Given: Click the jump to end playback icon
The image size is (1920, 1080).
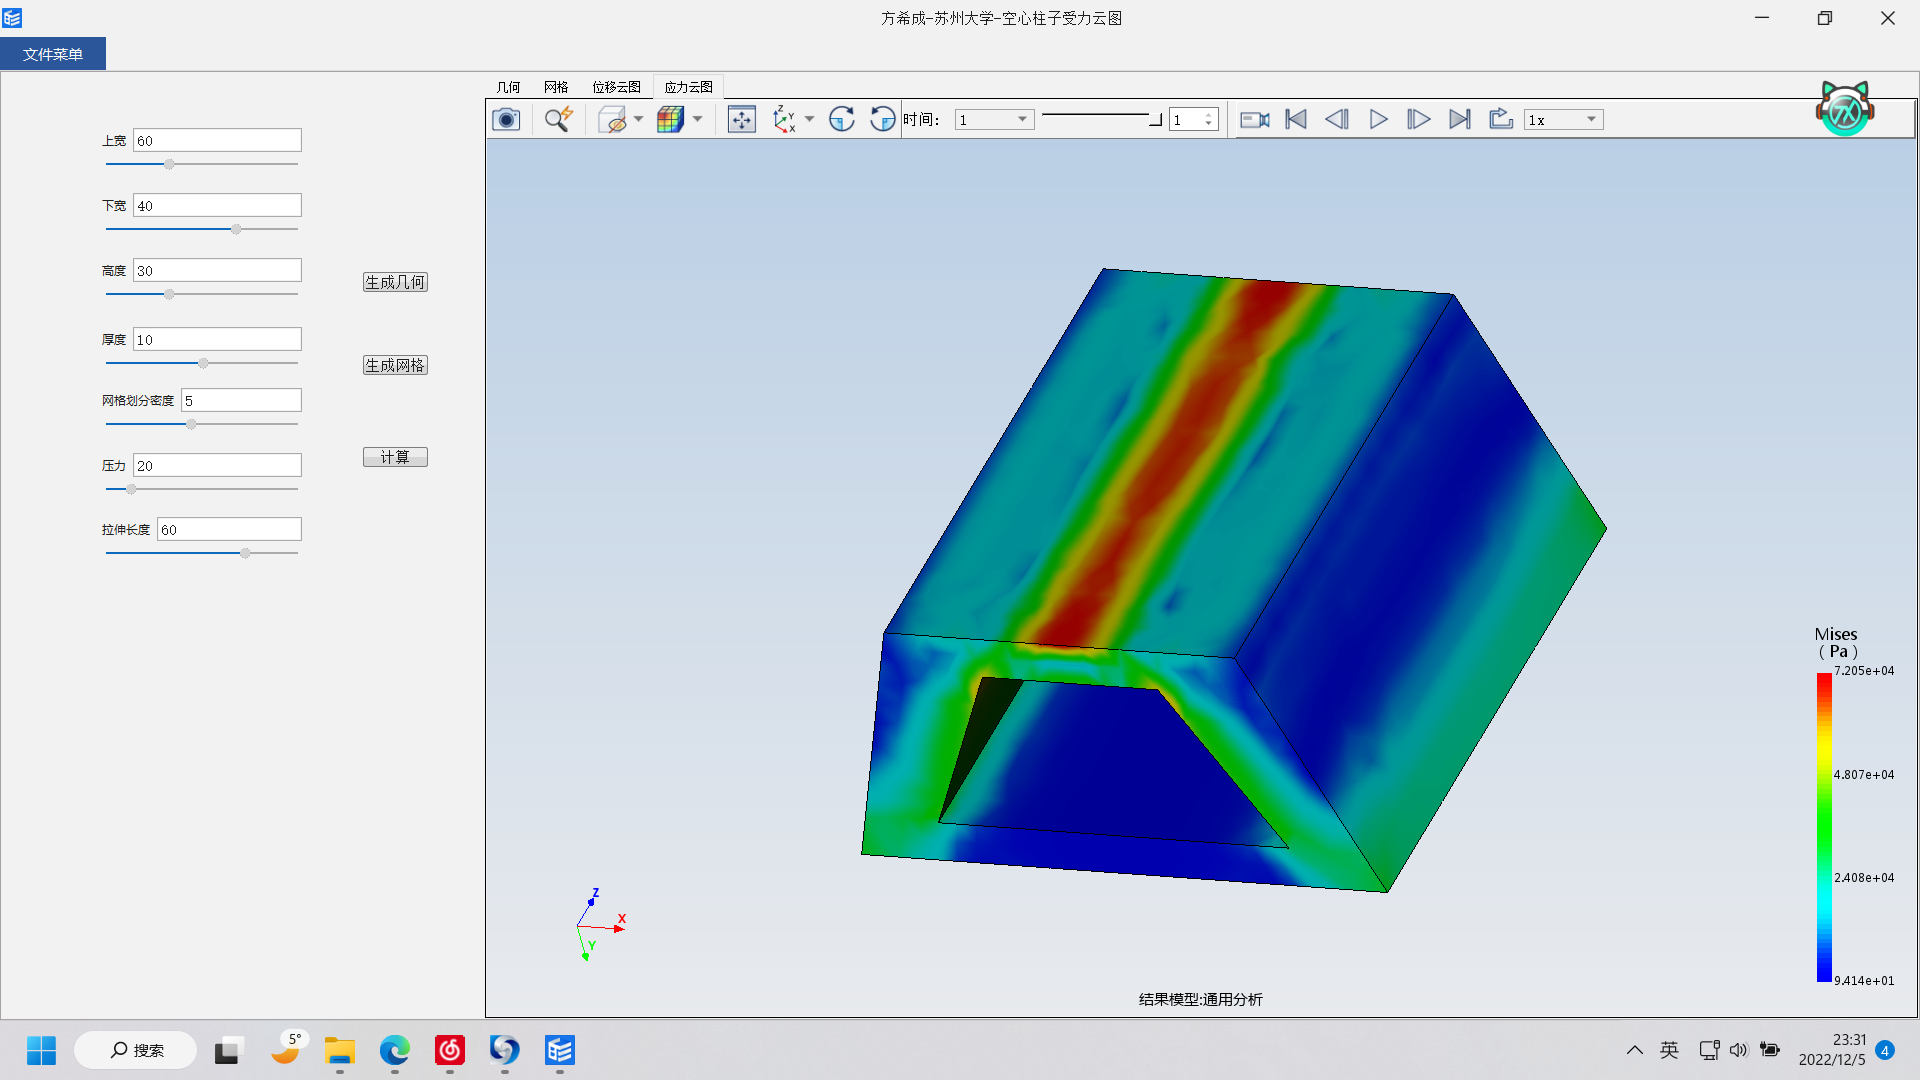Looking at the screenshot, I should (1460, 119).
